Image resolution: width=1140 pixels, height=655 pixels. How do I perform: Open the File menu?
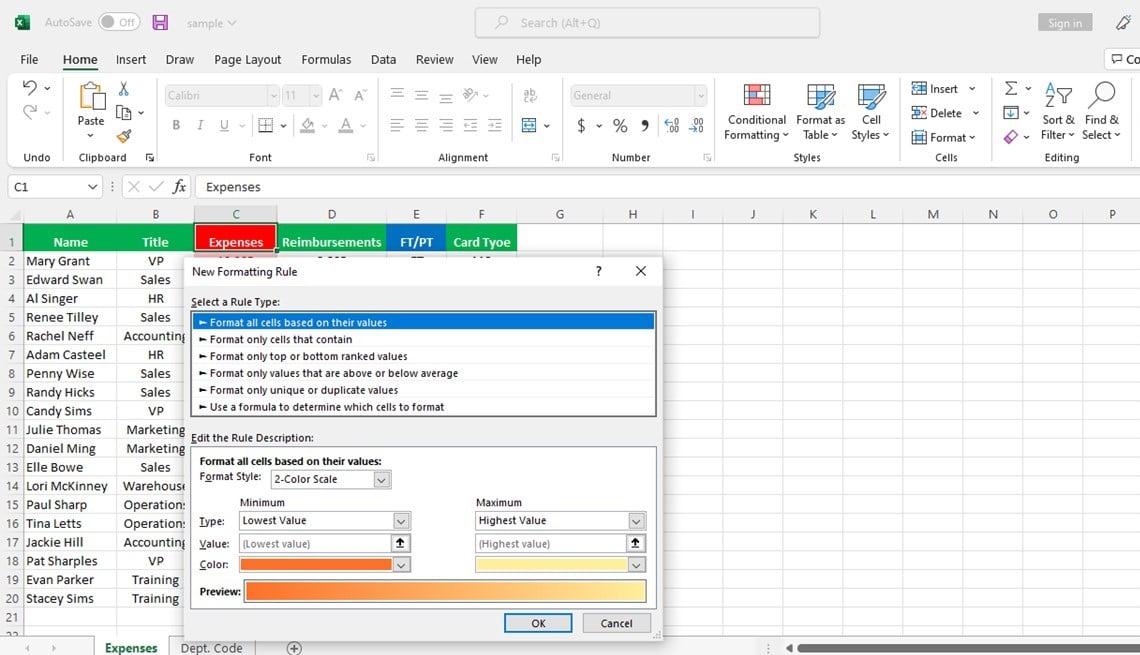coord(29,60)
